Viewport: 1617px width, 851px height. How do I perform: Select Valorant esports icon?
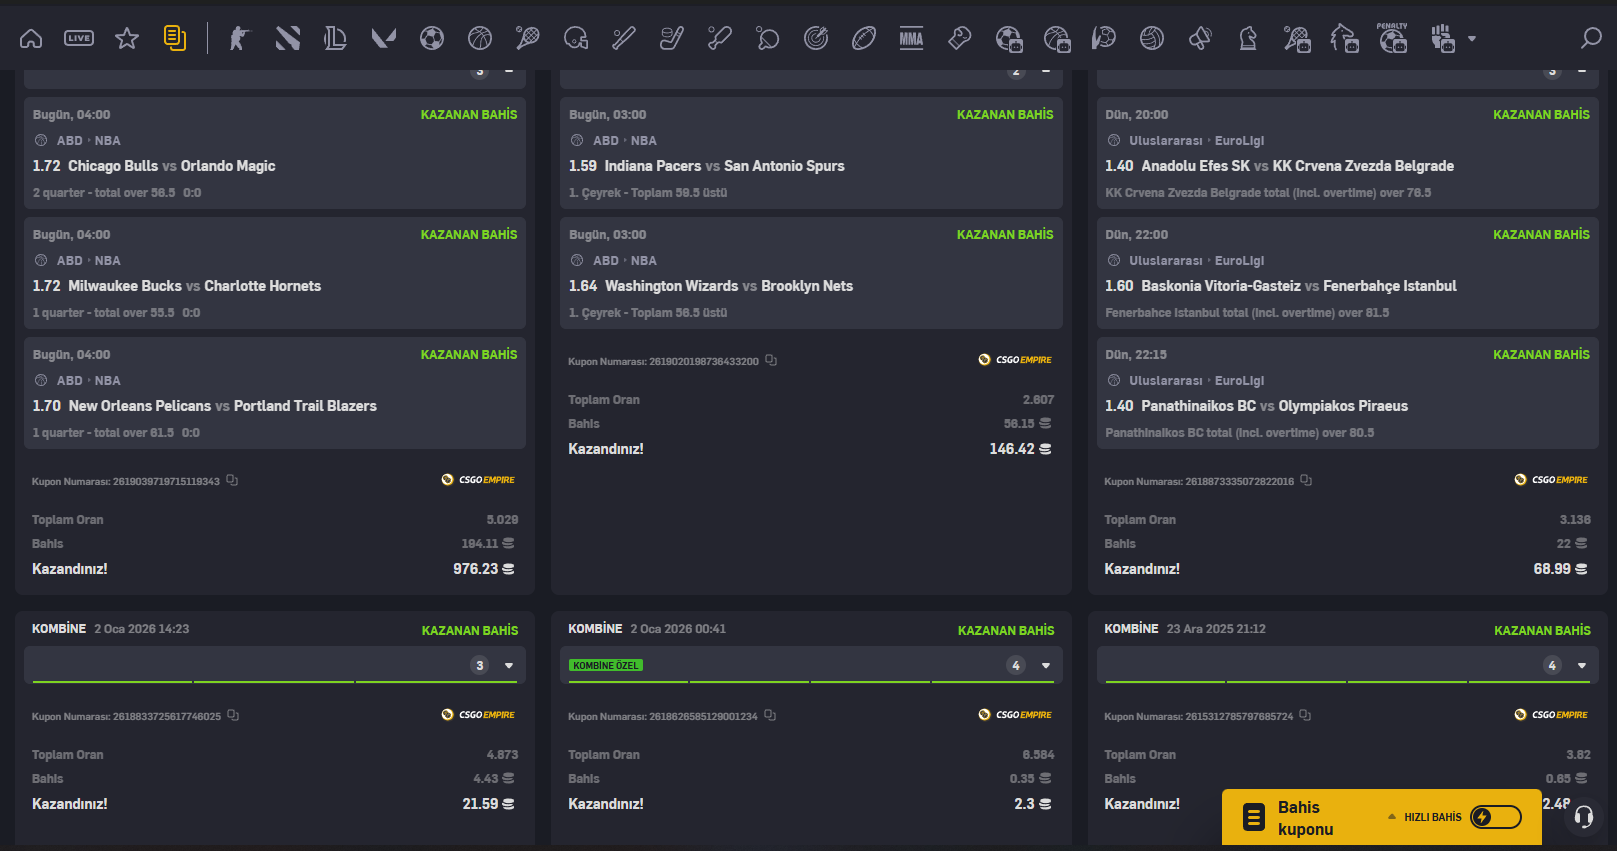[384, 39]
